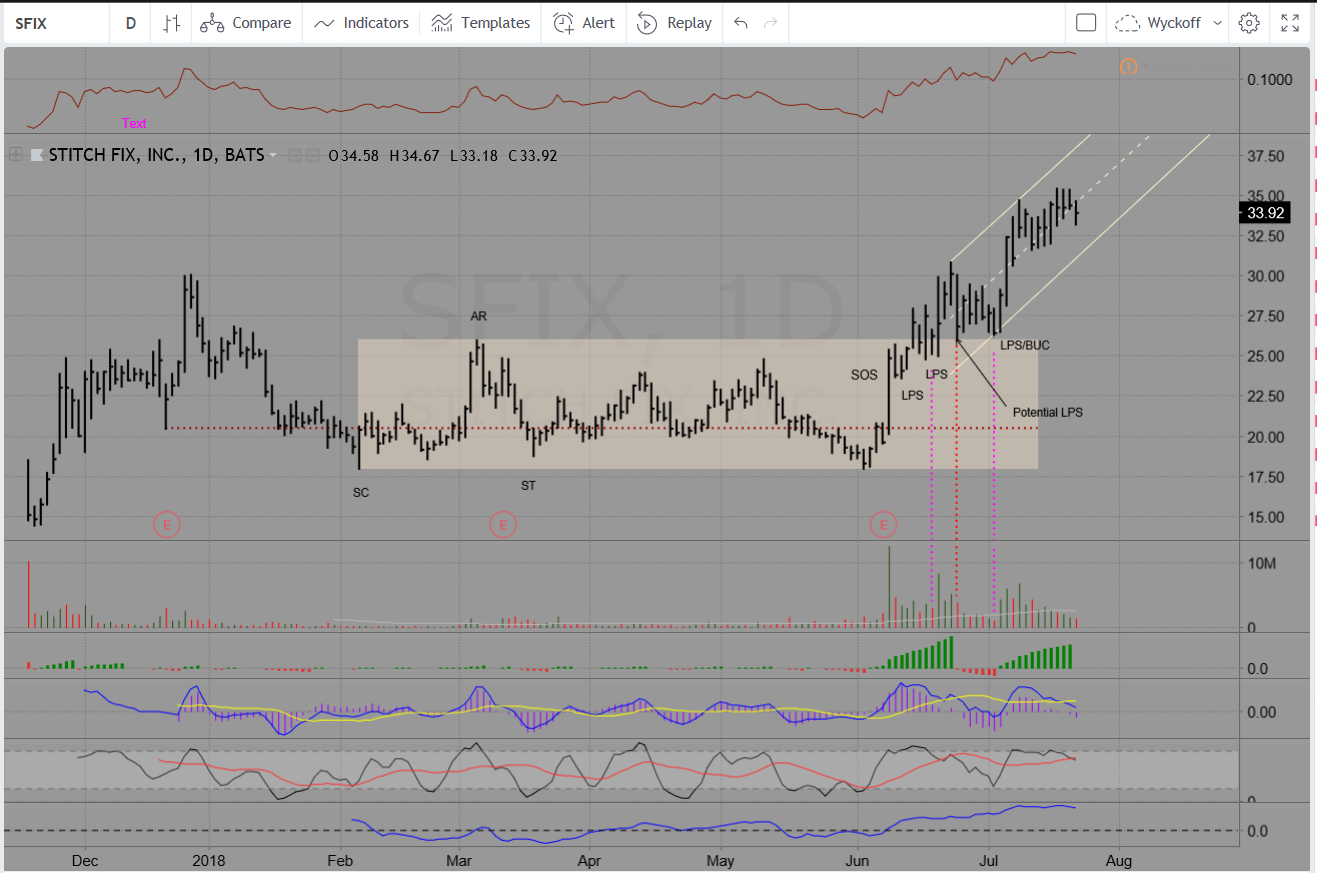The height and width of the screenshot is (873, 1317).
Task: Click the Dec time axis label
Action: [x=85, y=859]
